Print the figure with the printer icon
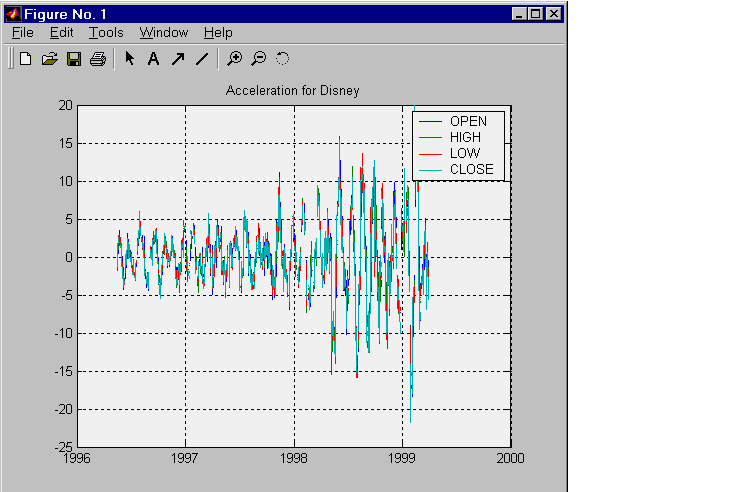The height and width of the screenshot is (492, 740). click(97, 59)
